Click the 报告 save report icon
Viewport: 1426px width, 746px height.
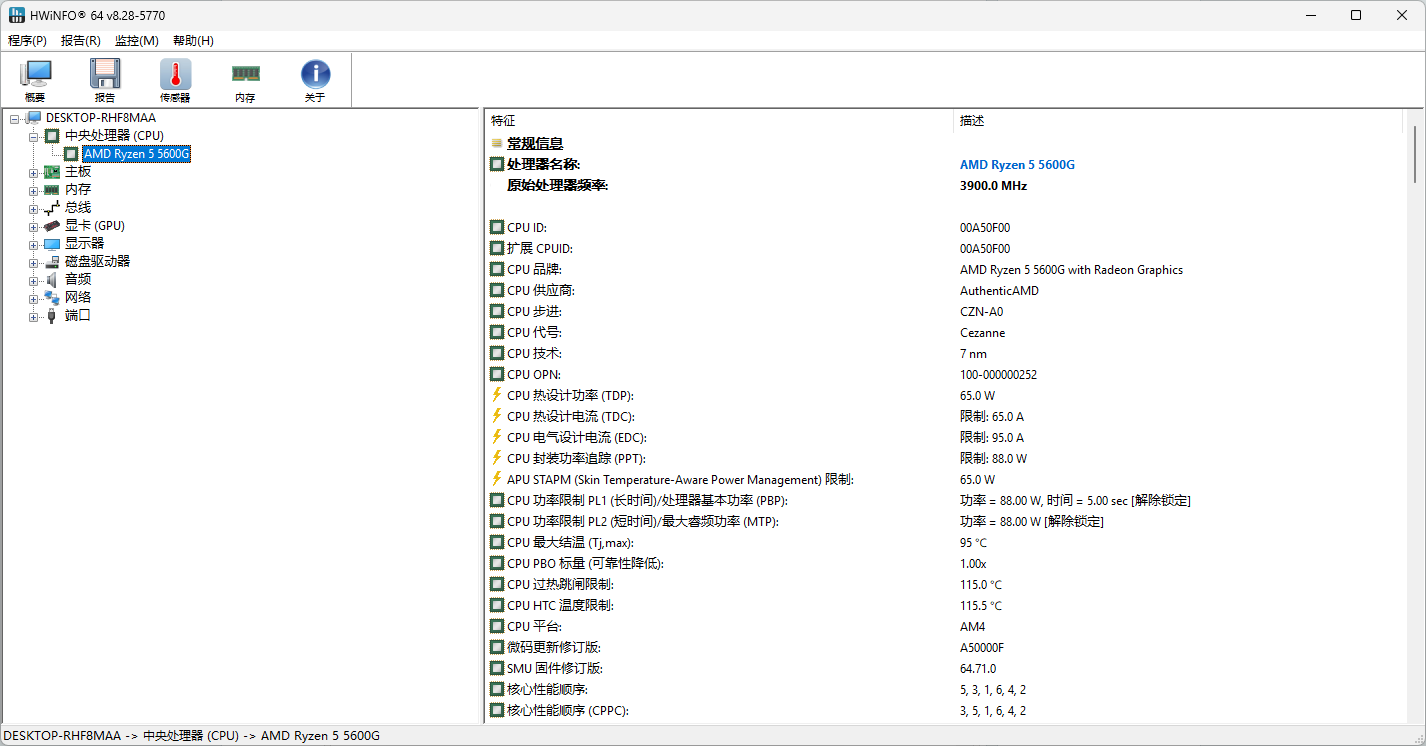[x=105, y=74]
